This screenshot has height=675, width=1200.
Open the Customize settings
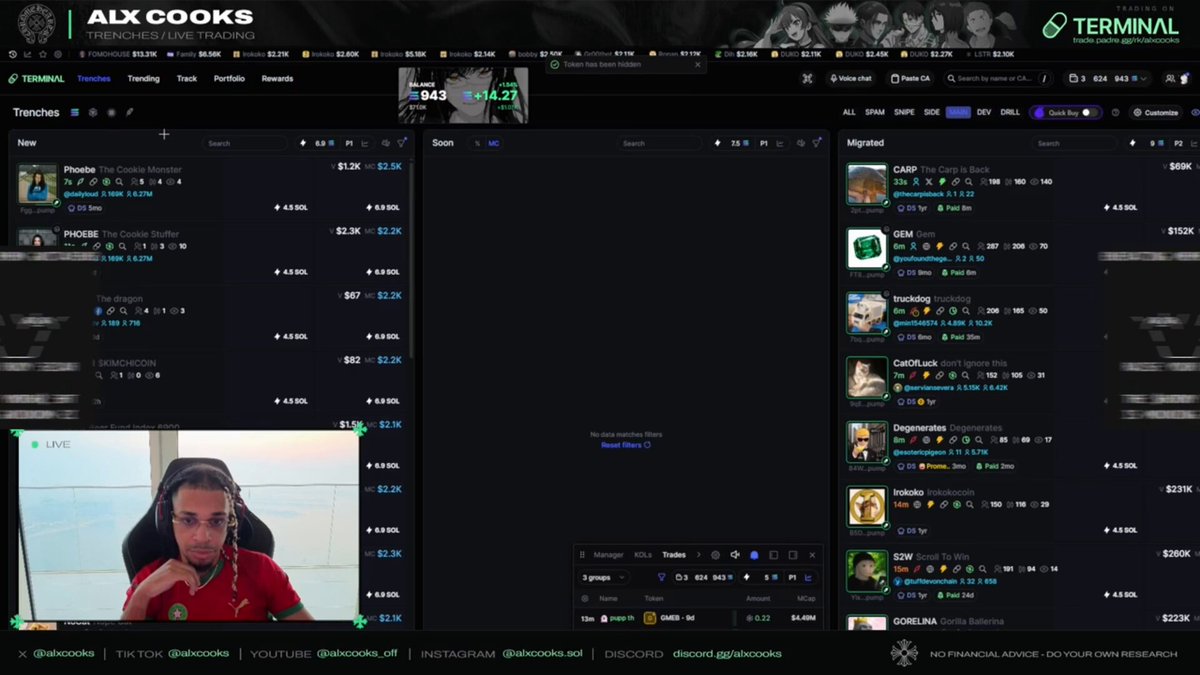(x=1155, y=112)
